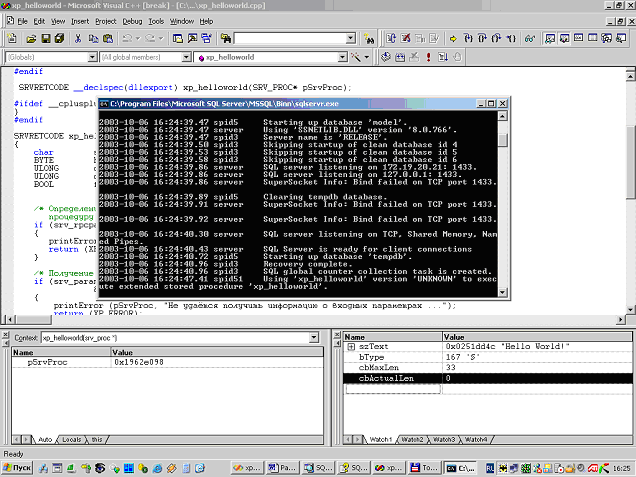
Task: Open the Debug menu
Action: pos(132,21)
